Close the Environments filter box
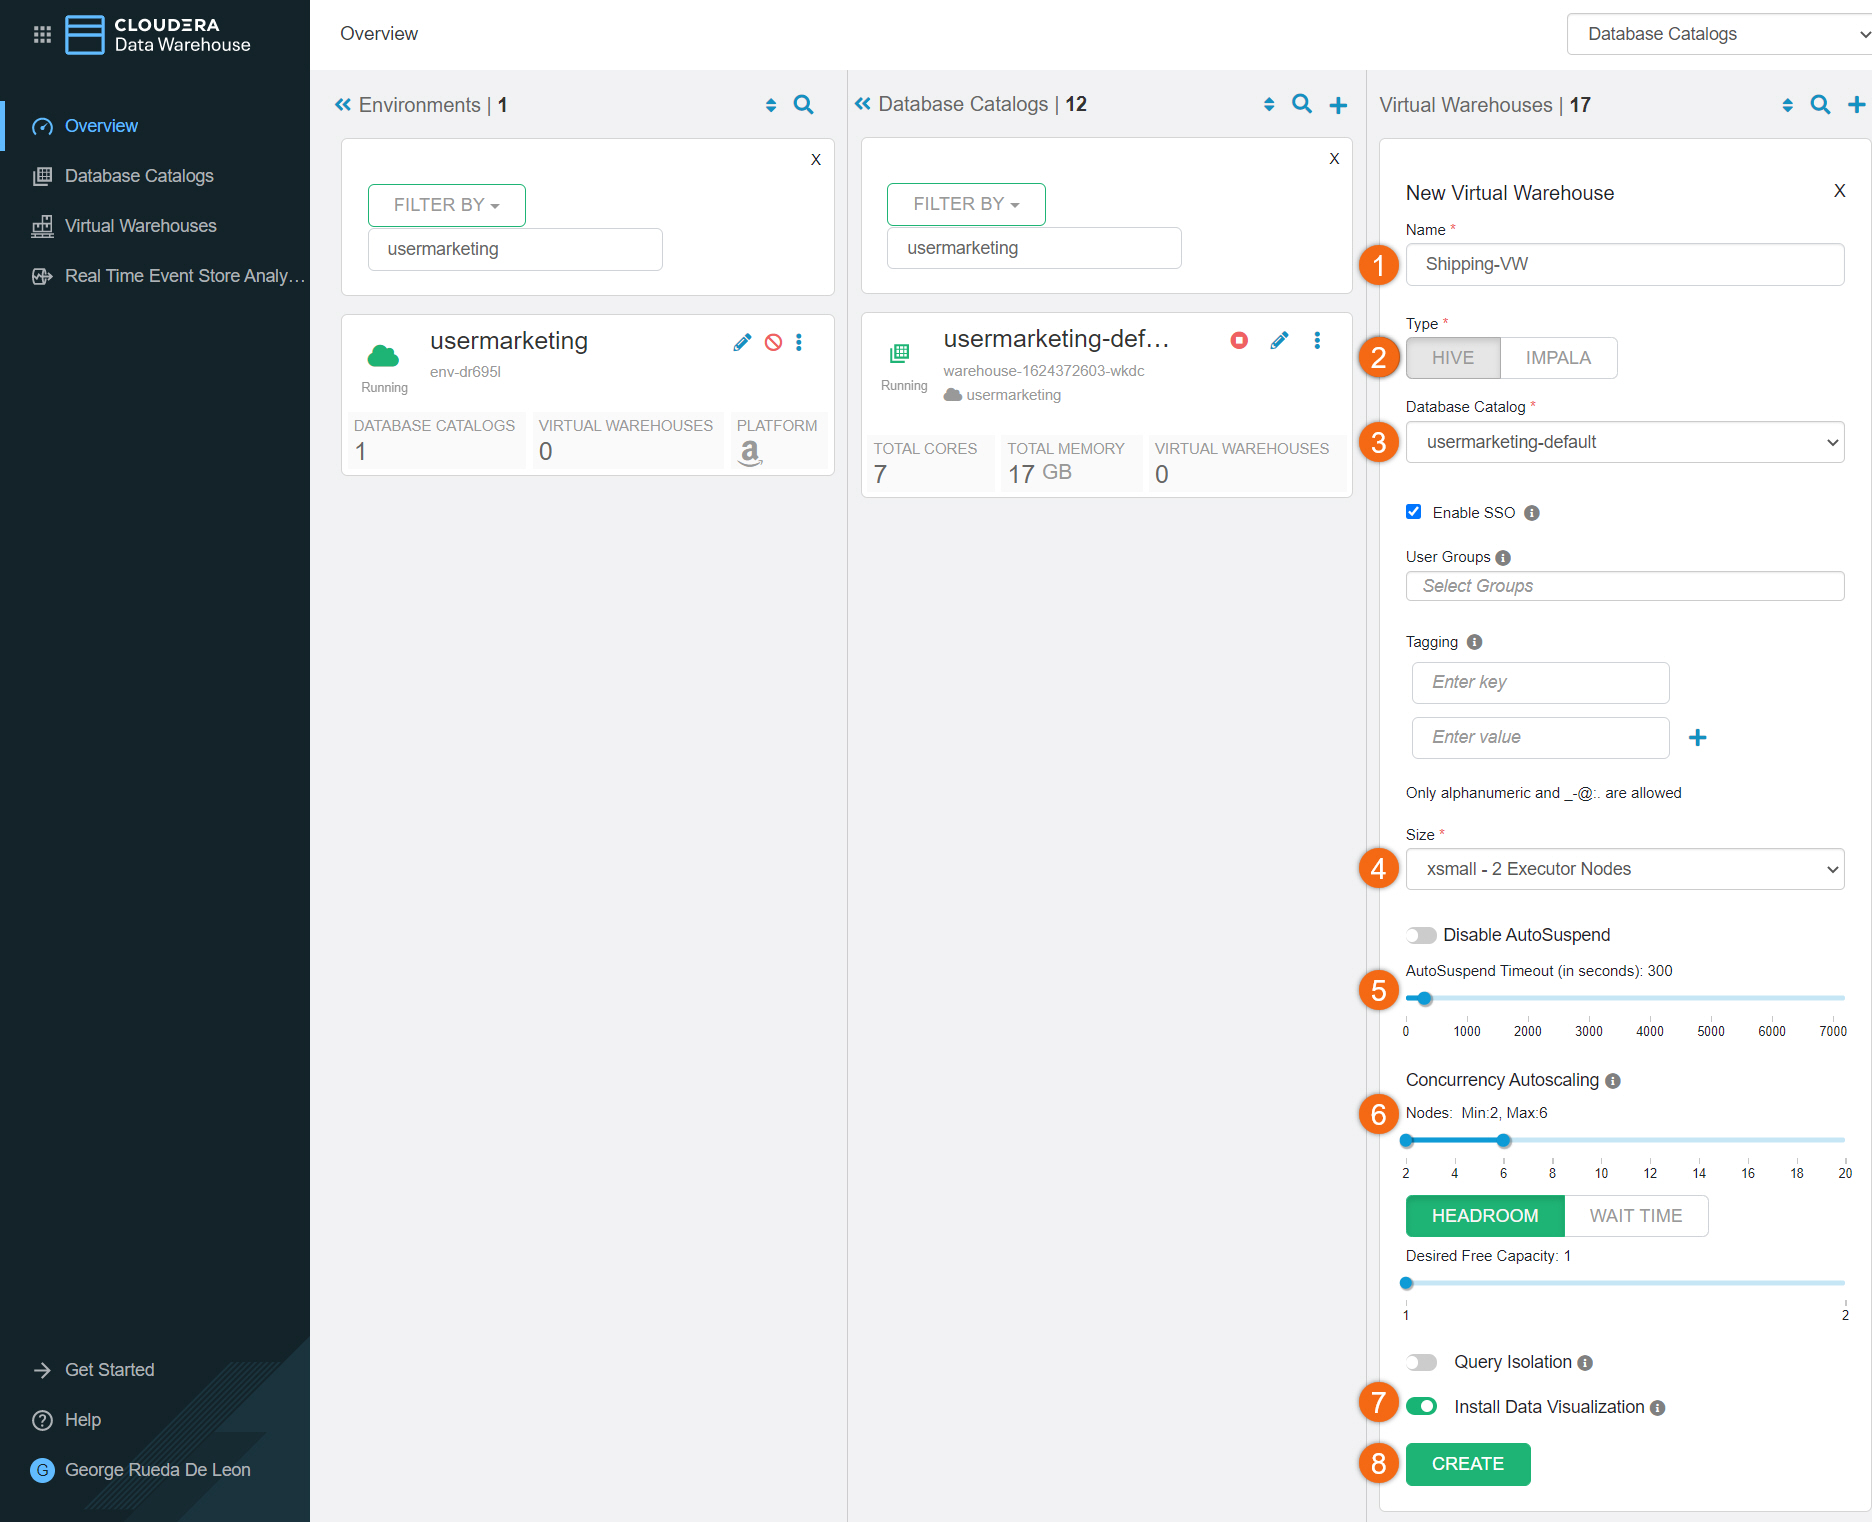 pos(816,160)
